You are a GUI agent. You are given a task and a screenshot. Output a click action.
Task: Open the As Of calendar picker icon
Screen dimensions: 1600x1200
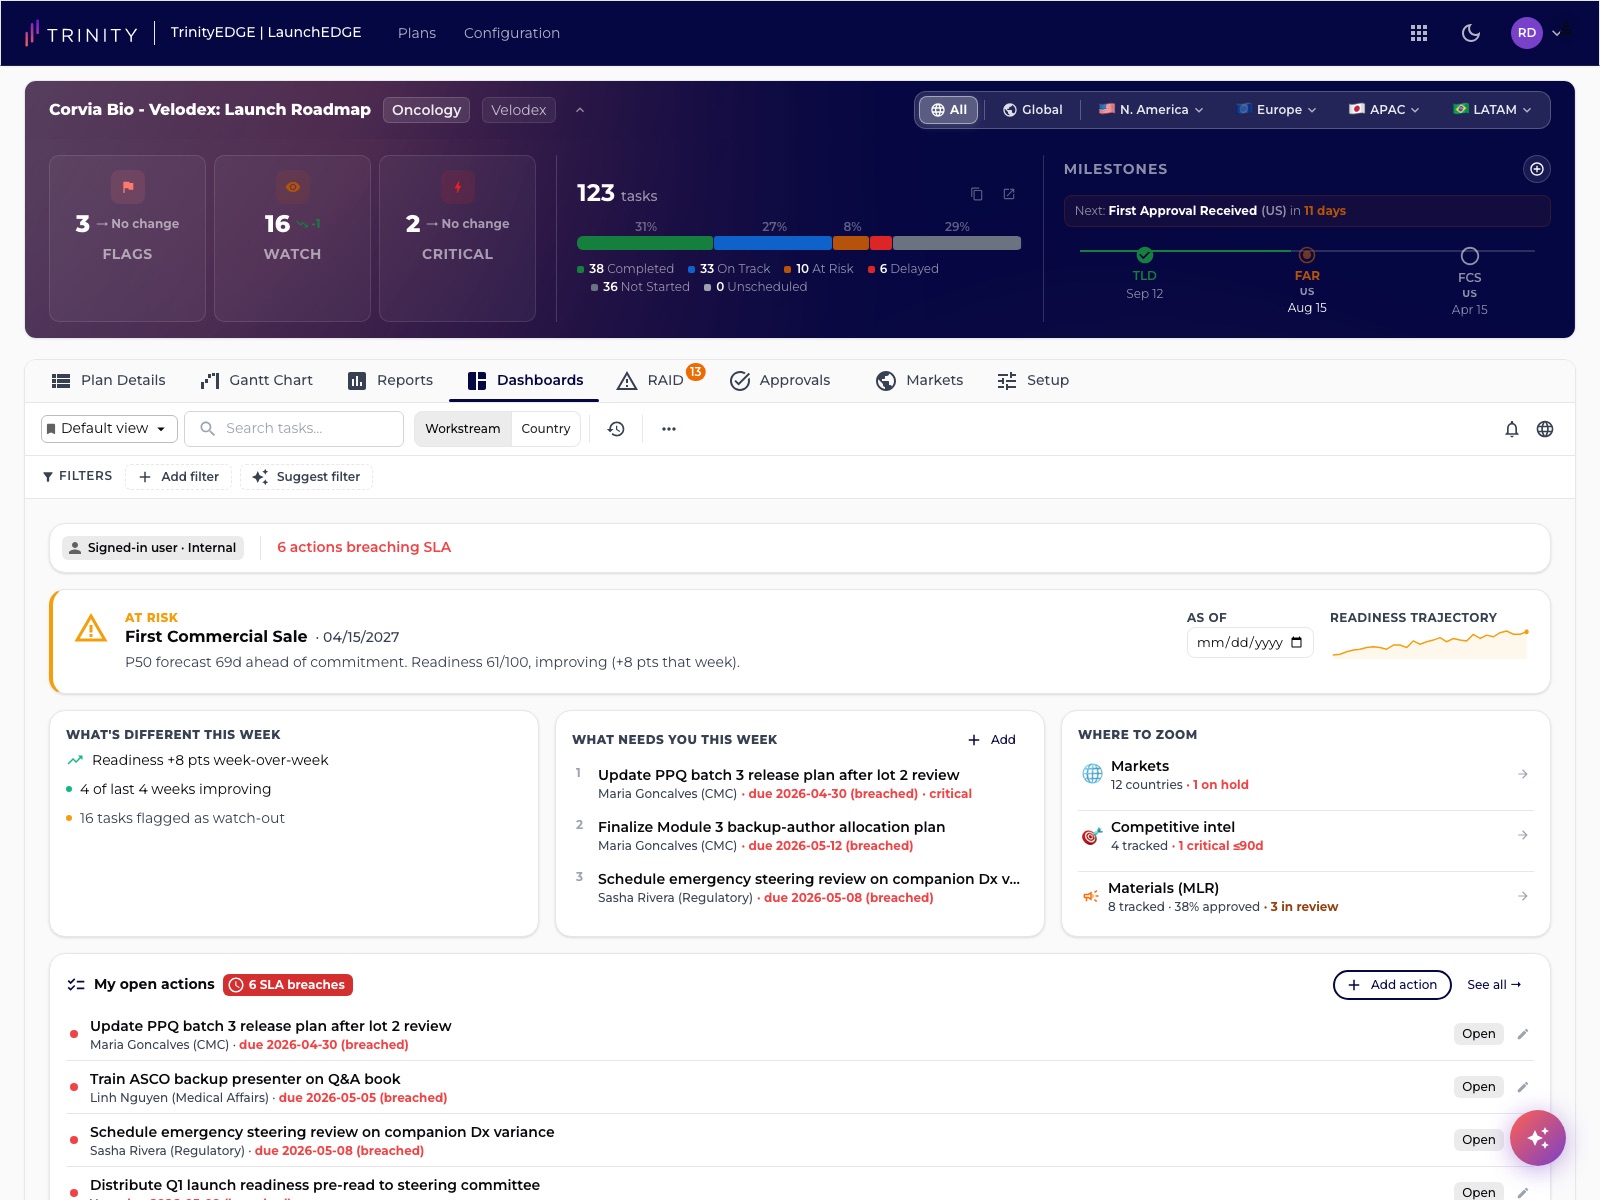pos(1297,643)
